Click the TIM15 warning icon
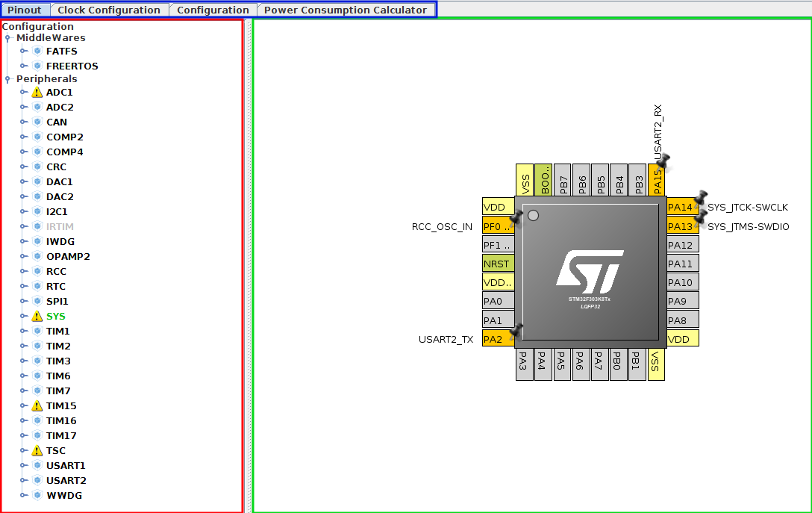The height and width of the screenshot is (513, 812). [37, 406]
